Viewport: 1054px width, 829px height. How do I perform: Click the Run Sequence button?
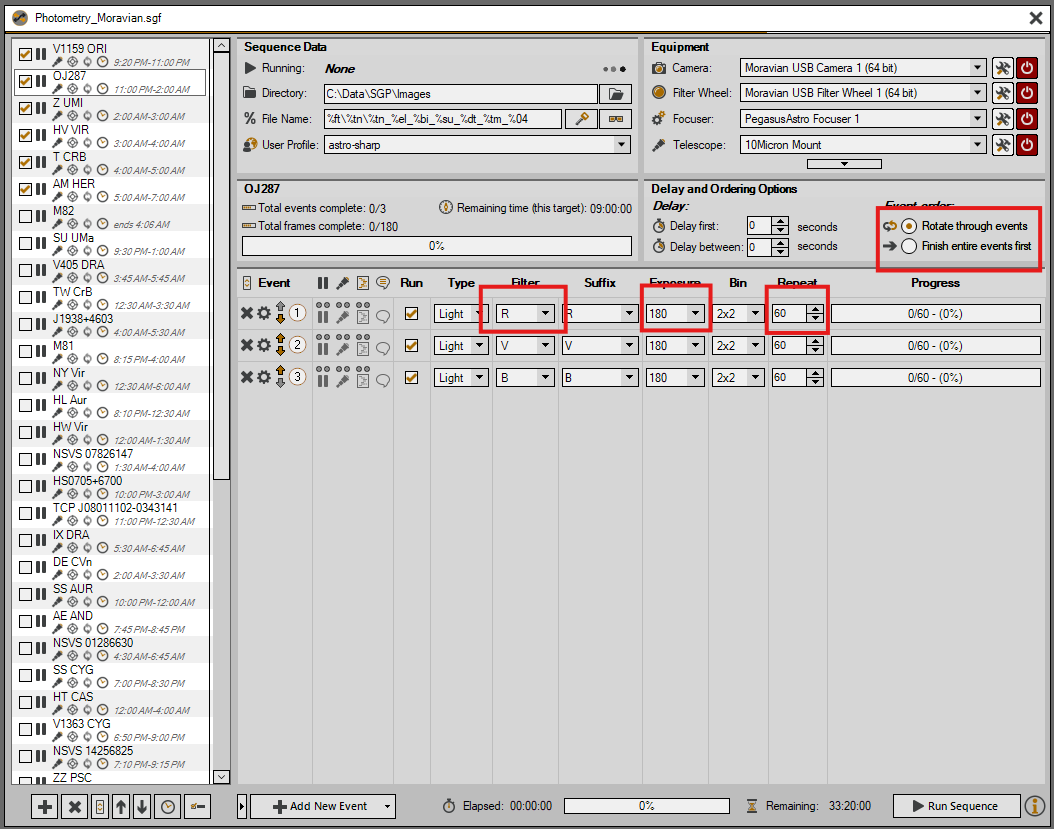[x=956, y=806]
